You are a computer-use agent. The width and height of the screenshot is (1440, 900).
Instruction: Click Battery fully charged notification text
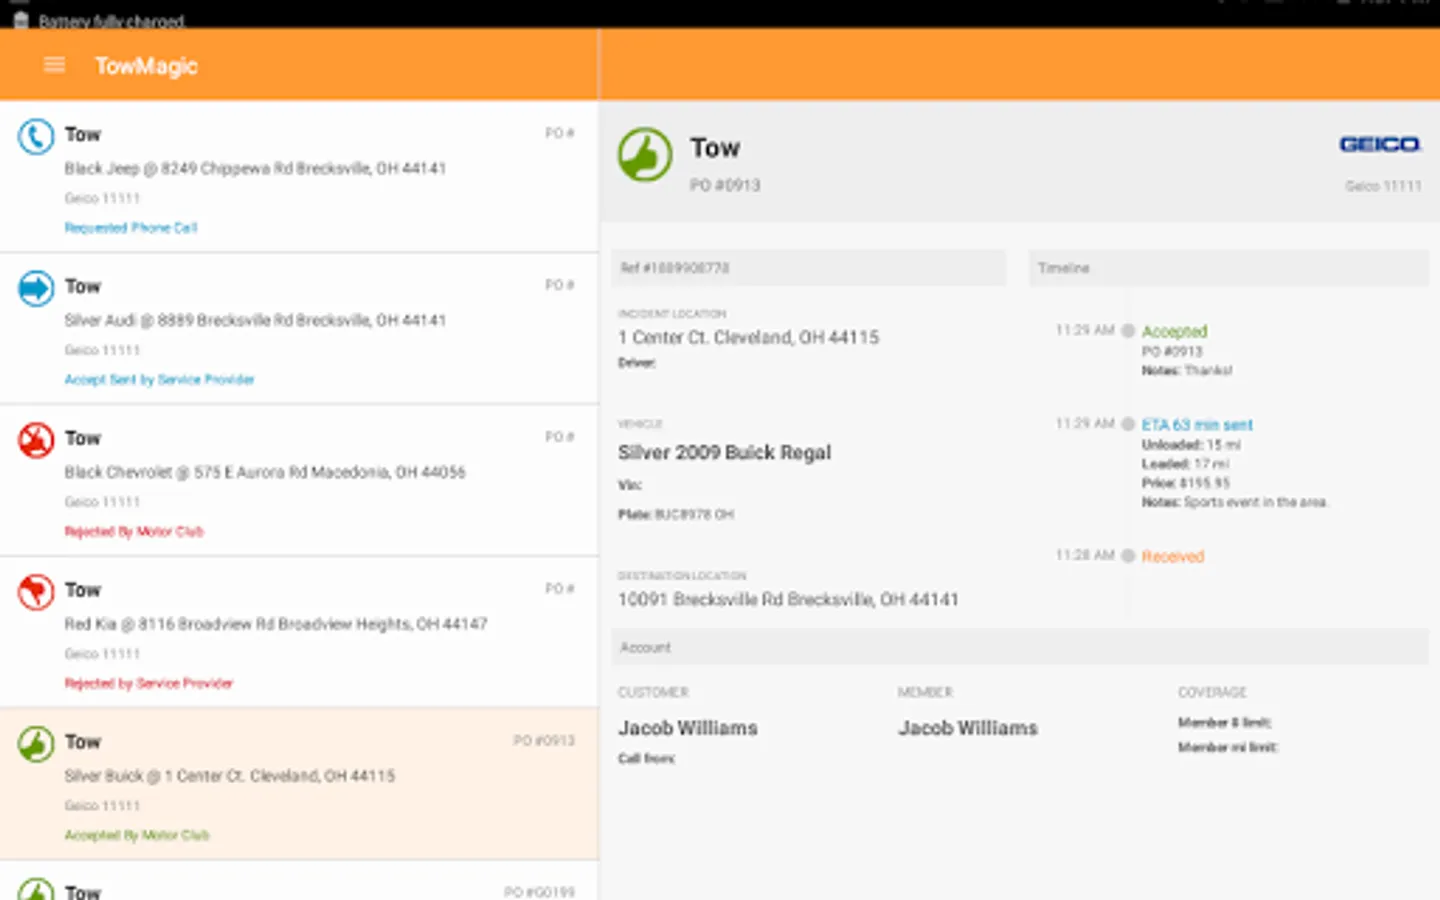point(112,21)
